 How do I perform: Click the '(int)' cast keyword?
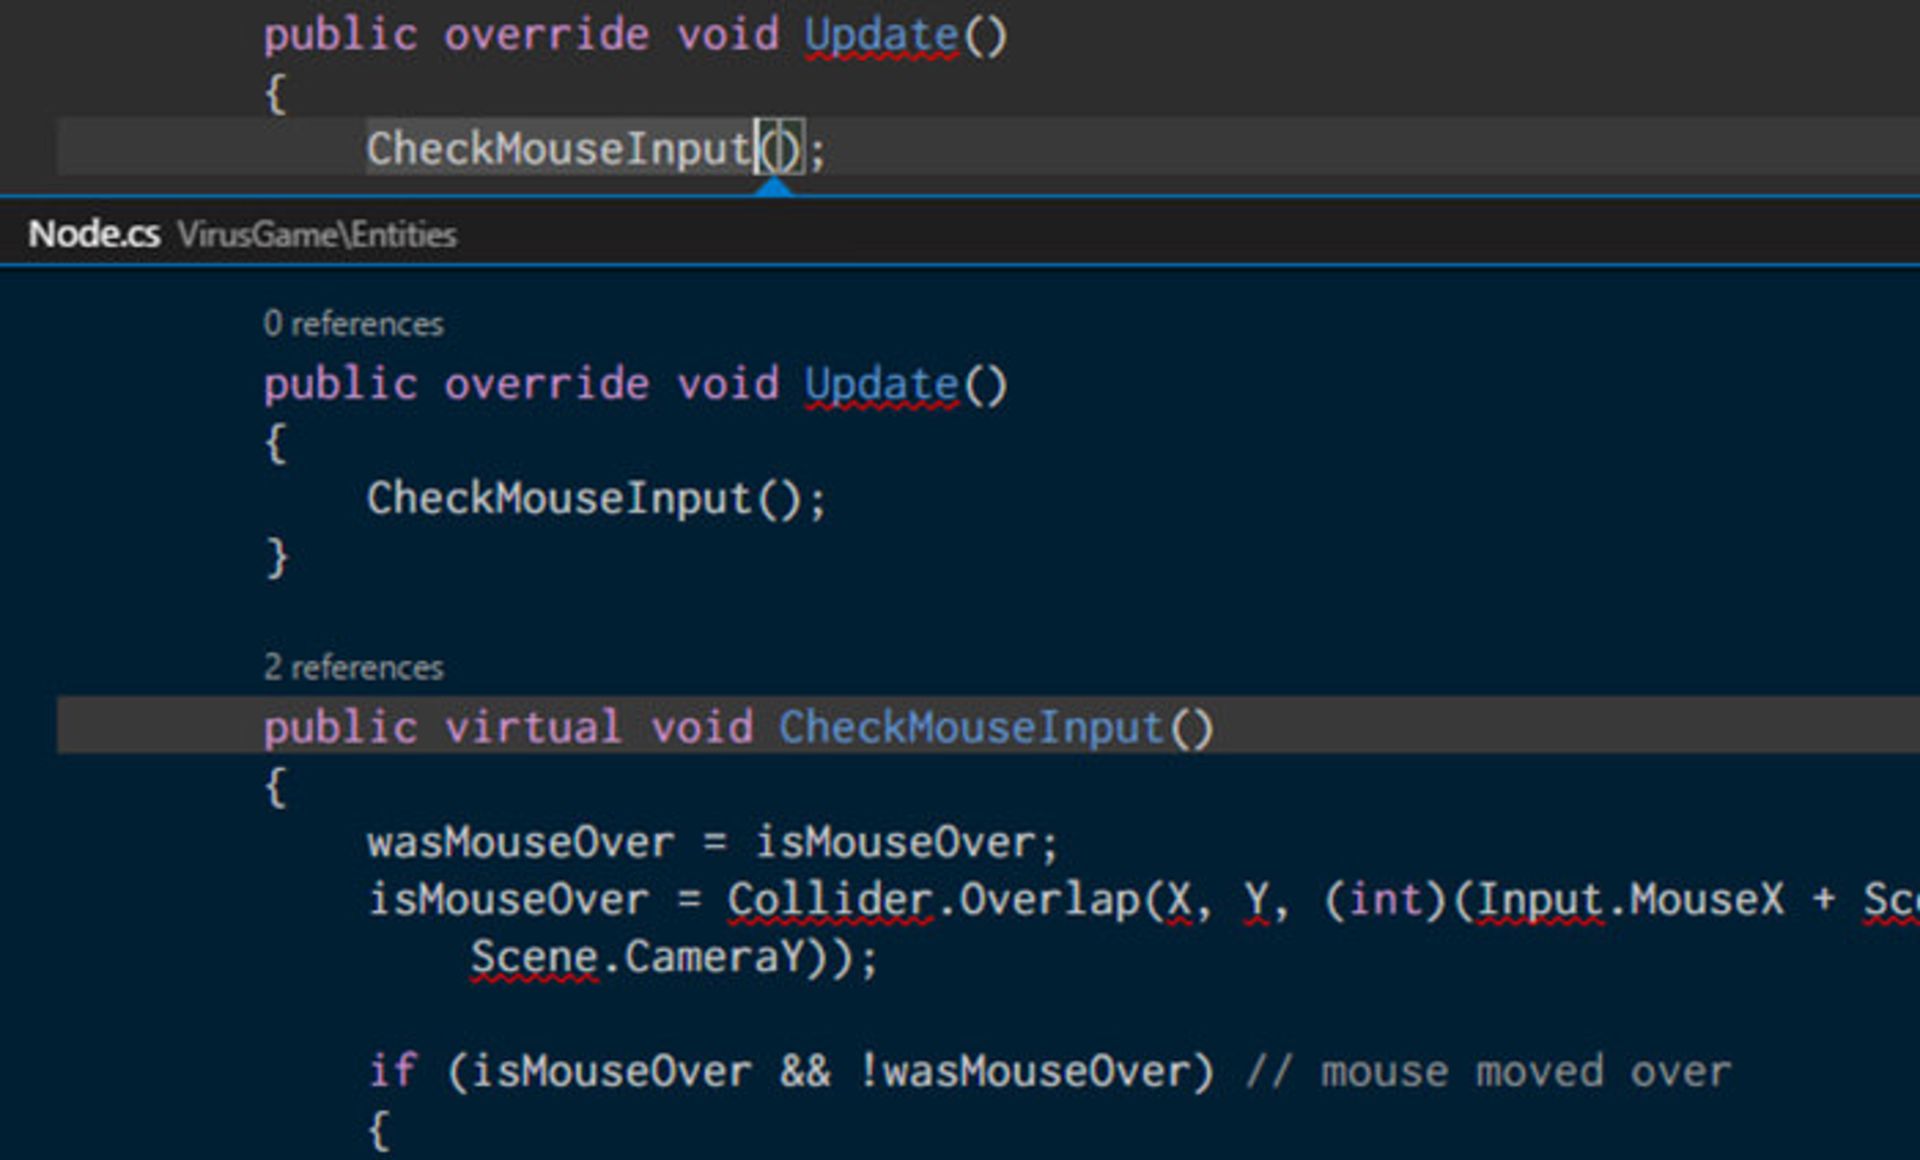click(1386, 900)
